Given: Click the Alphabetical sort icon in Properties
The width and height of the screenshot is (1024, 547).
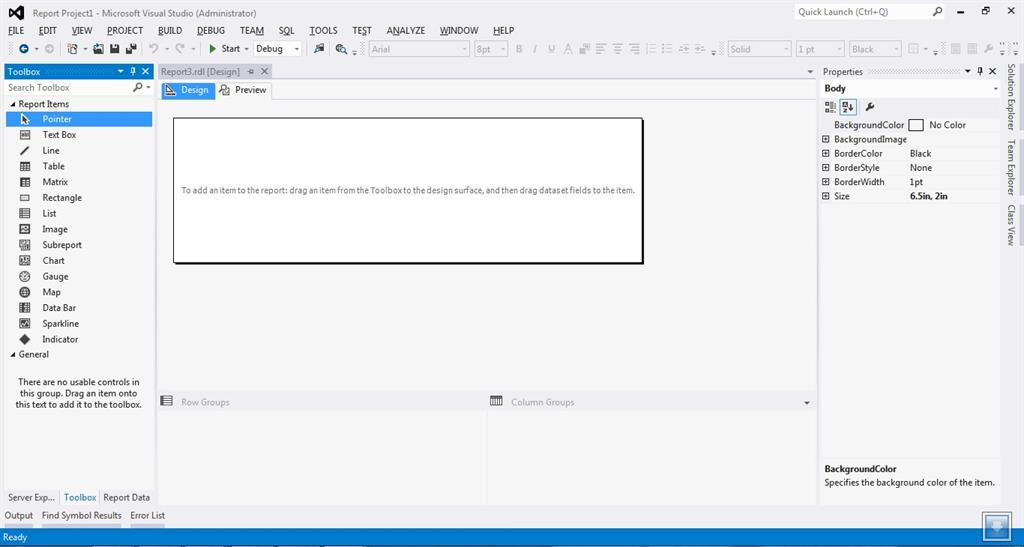Looking at the screenshot, I should point(848,106).
